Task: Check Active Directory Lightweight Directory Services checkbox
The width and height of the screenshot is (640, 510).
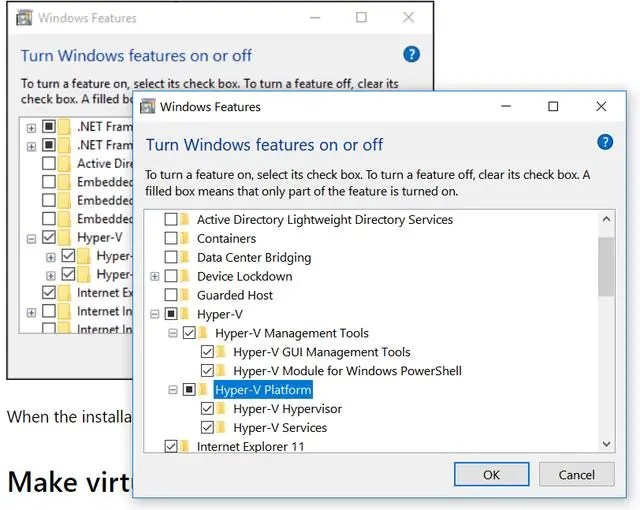Action: (x=171, y=220)
